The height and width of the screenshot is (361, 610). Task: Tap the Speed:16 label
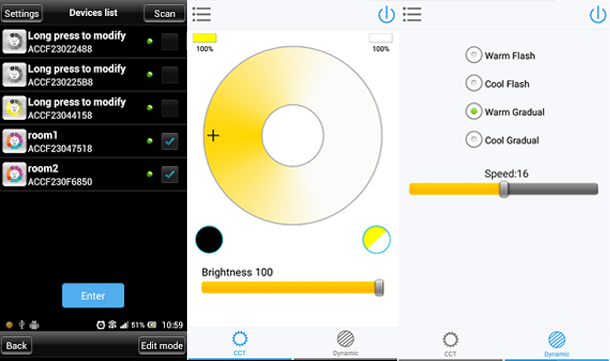(506, 173)
